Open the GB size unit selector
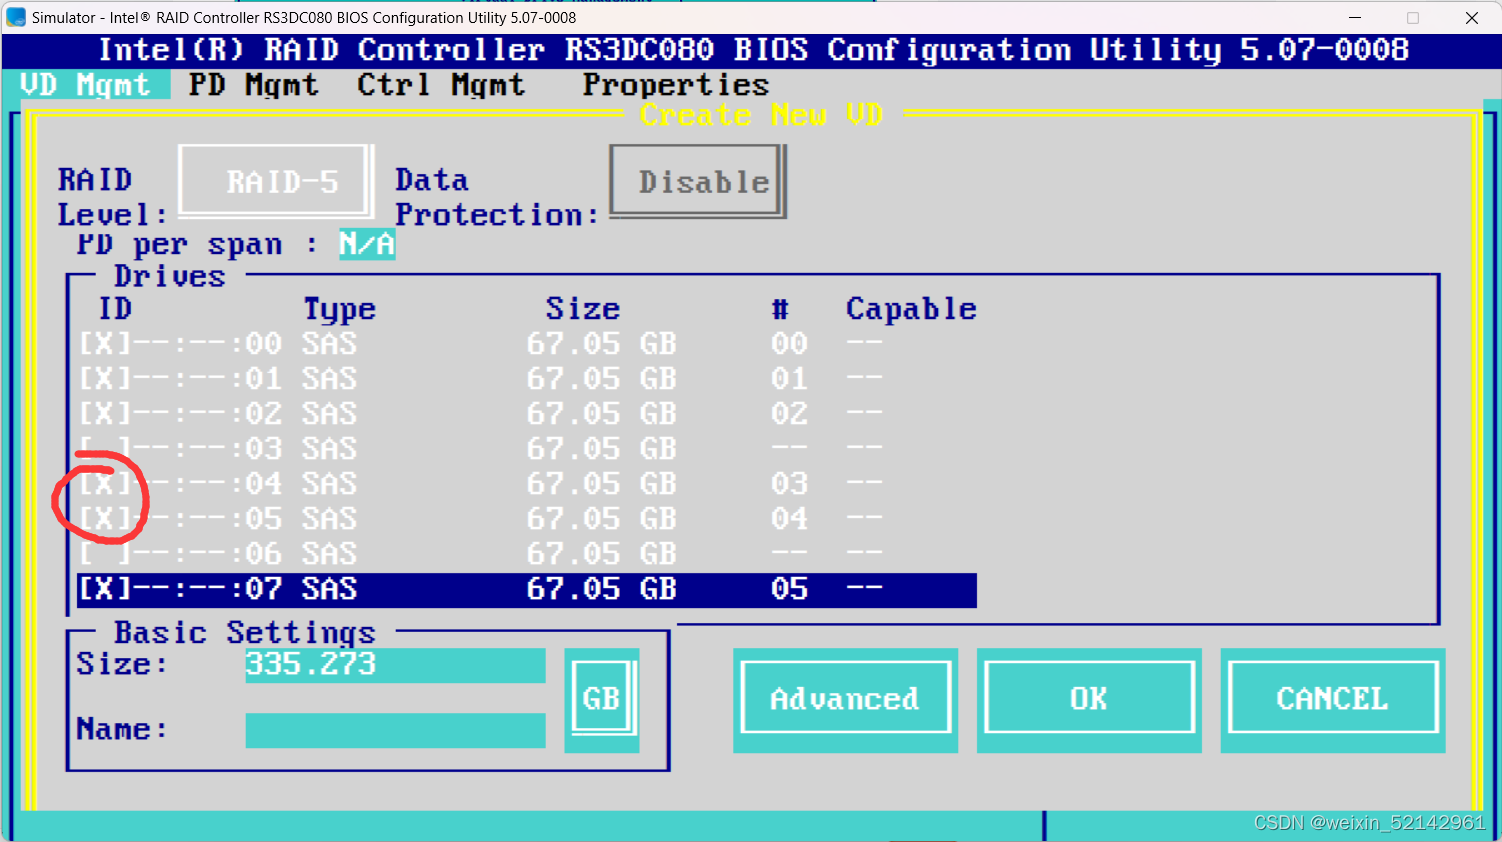 coord(601,699)
